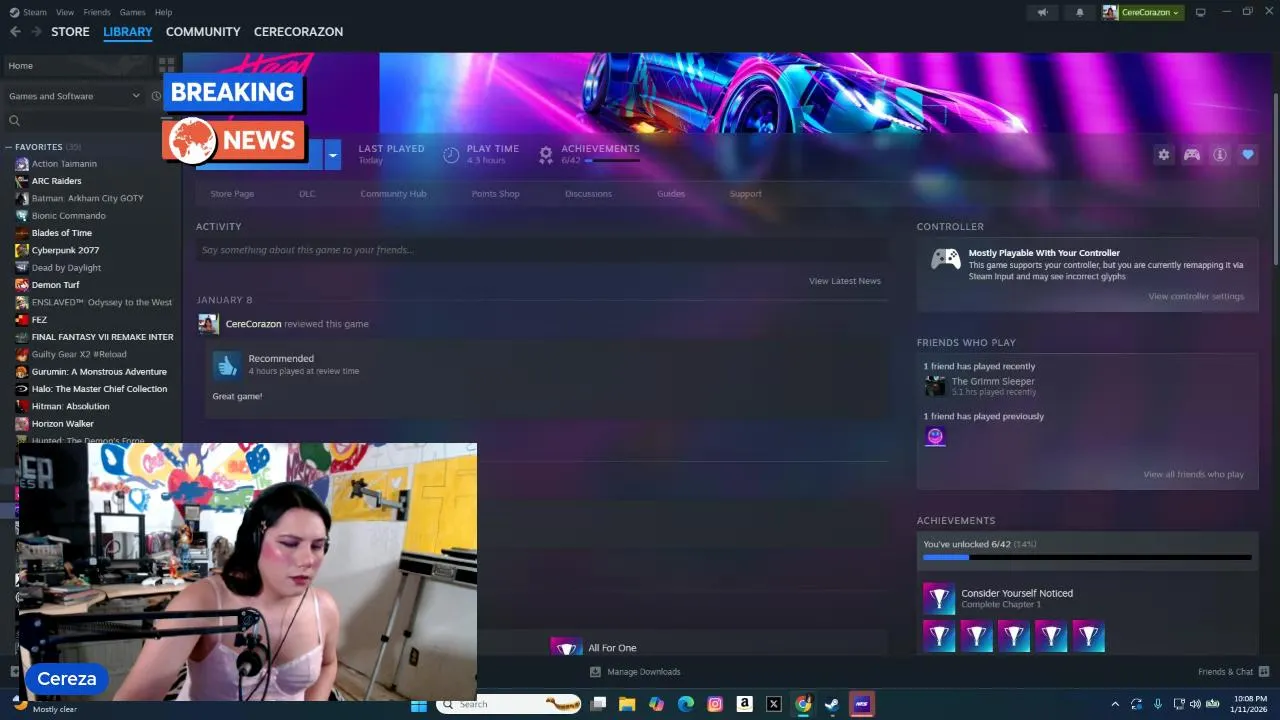Open the CereCorazon account dropdown

click(1143, 12)
